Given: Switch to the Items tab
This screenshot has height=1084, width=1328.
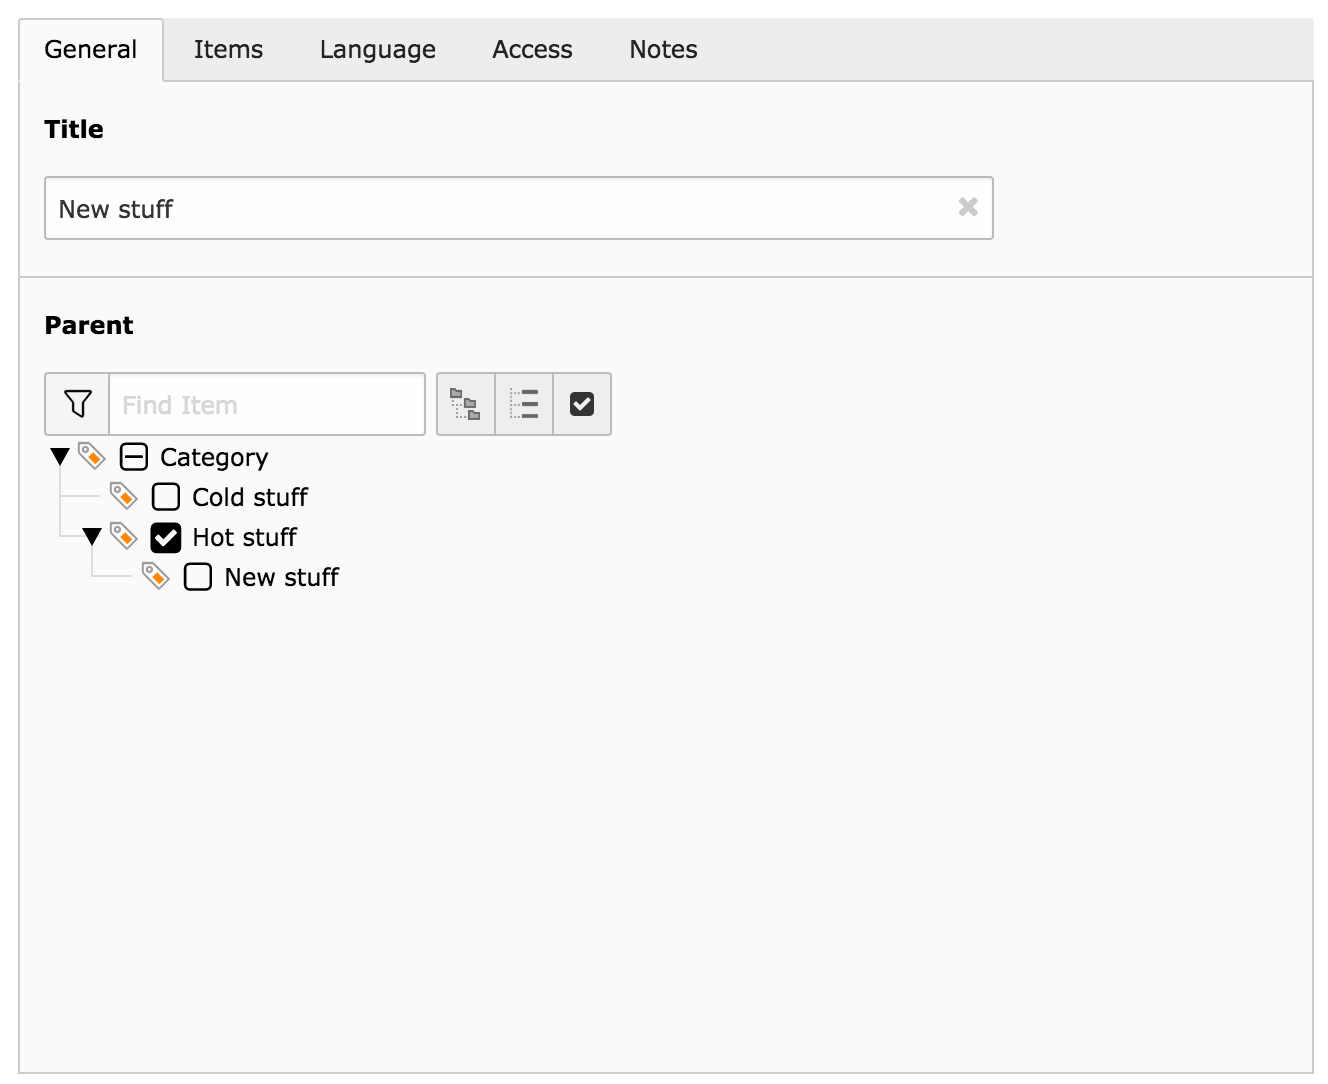Looking at the screenshot, I should 228,50.
